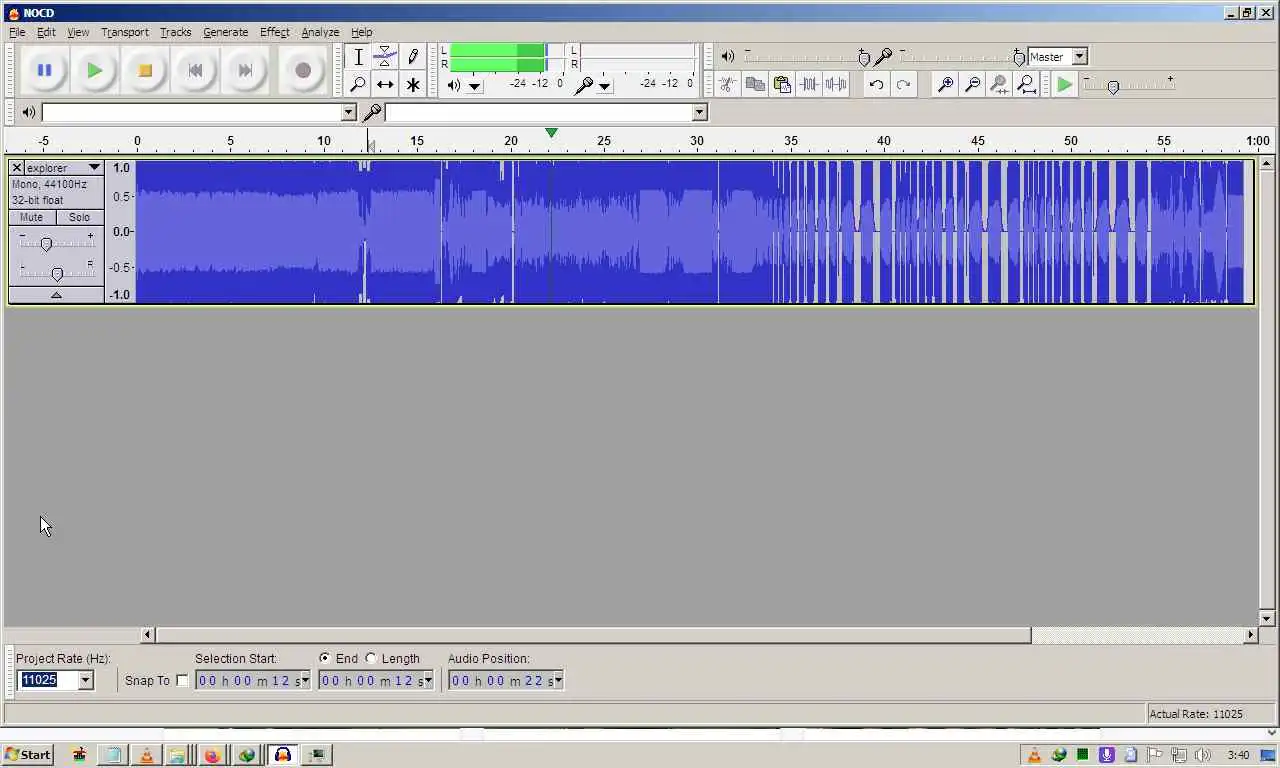The image size is (1280, 768).
Task: Click the Fit Selection zoom icon
Action: click(x=999, y=85)
